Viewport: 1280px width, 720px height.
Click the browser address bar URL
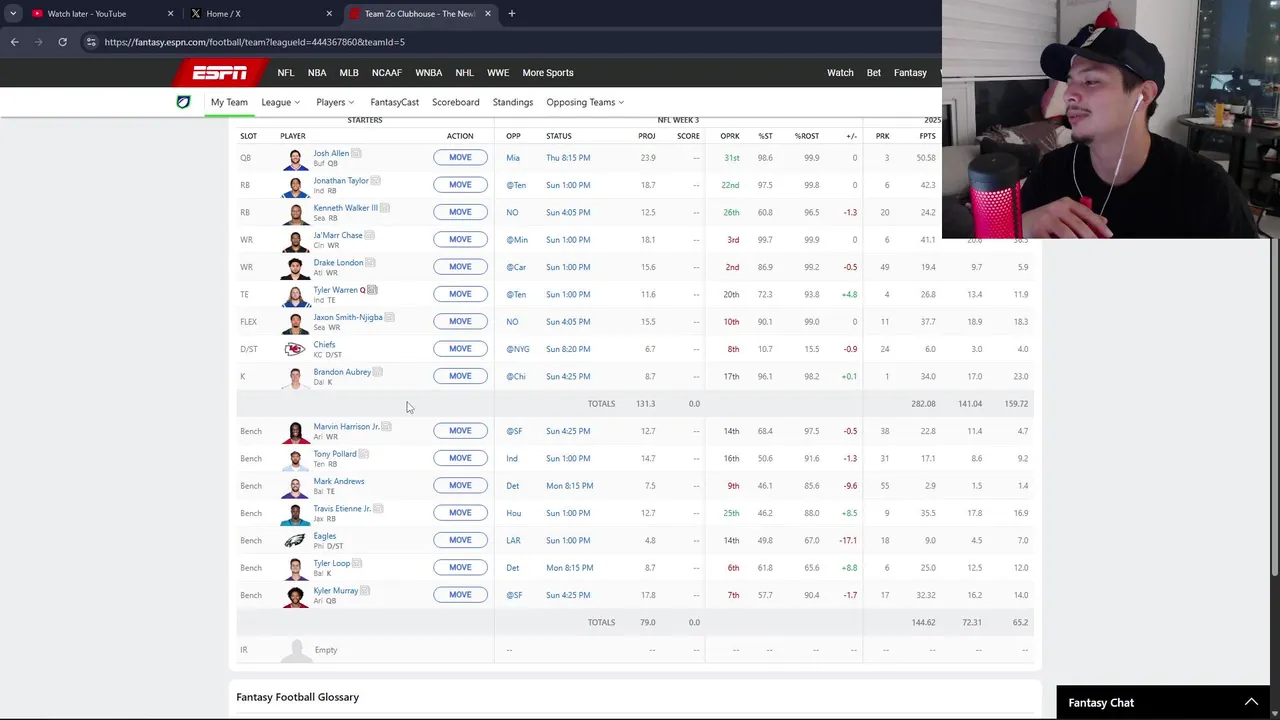(254, 42)
